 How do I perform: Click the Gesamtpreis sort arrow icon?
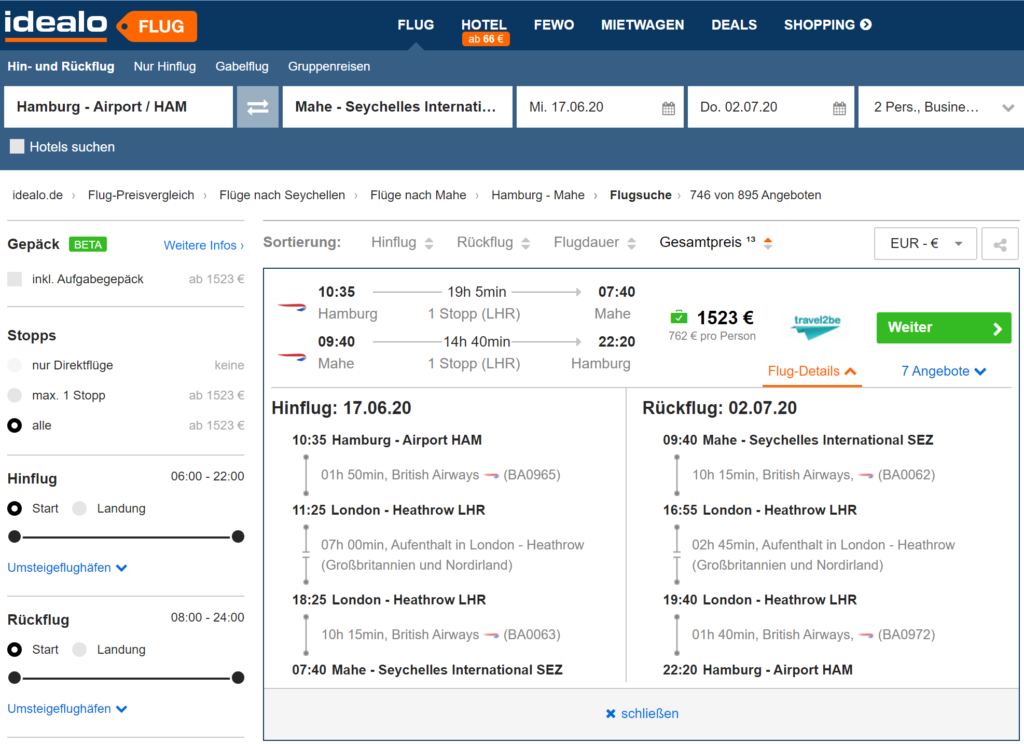pos(768,243)
